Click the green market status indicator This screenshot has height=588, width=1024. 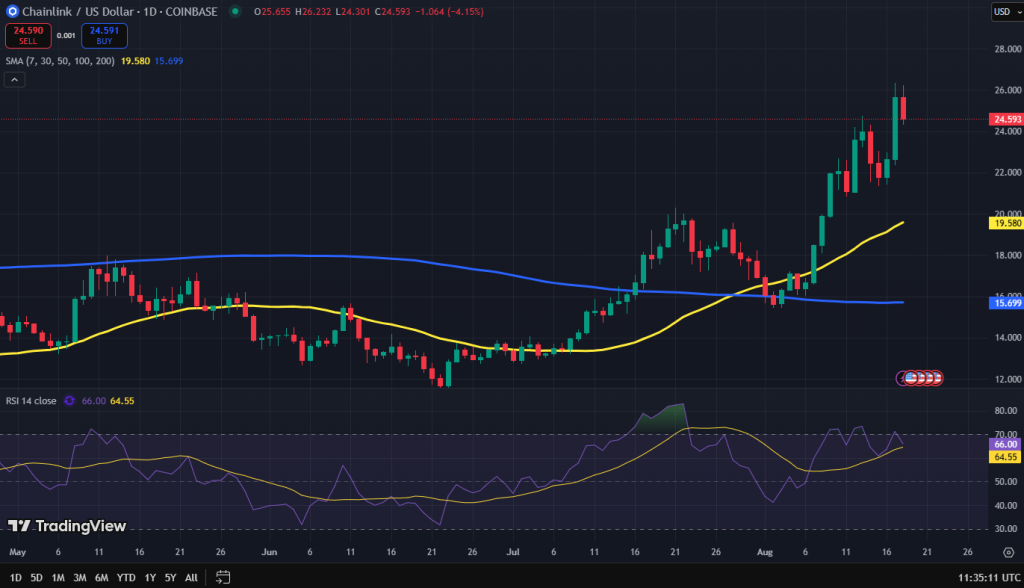(235, 12)
